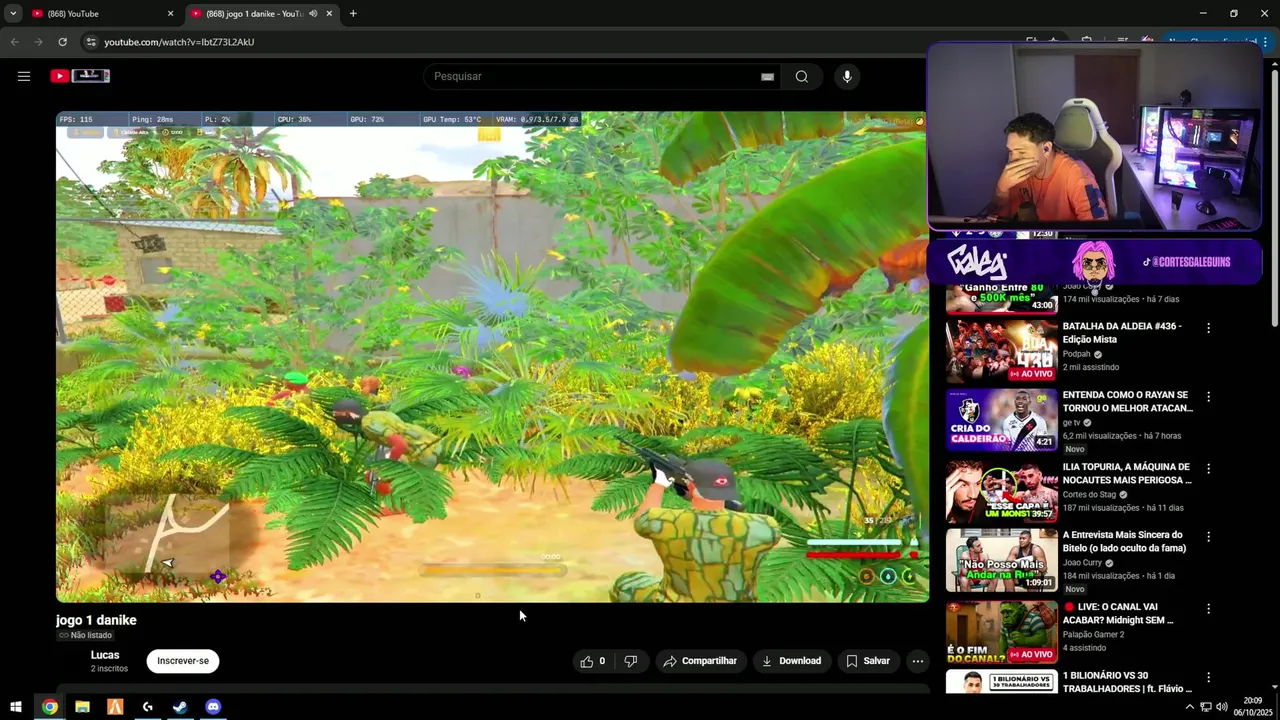Click the browser forward arrow

tap(38, 42)
